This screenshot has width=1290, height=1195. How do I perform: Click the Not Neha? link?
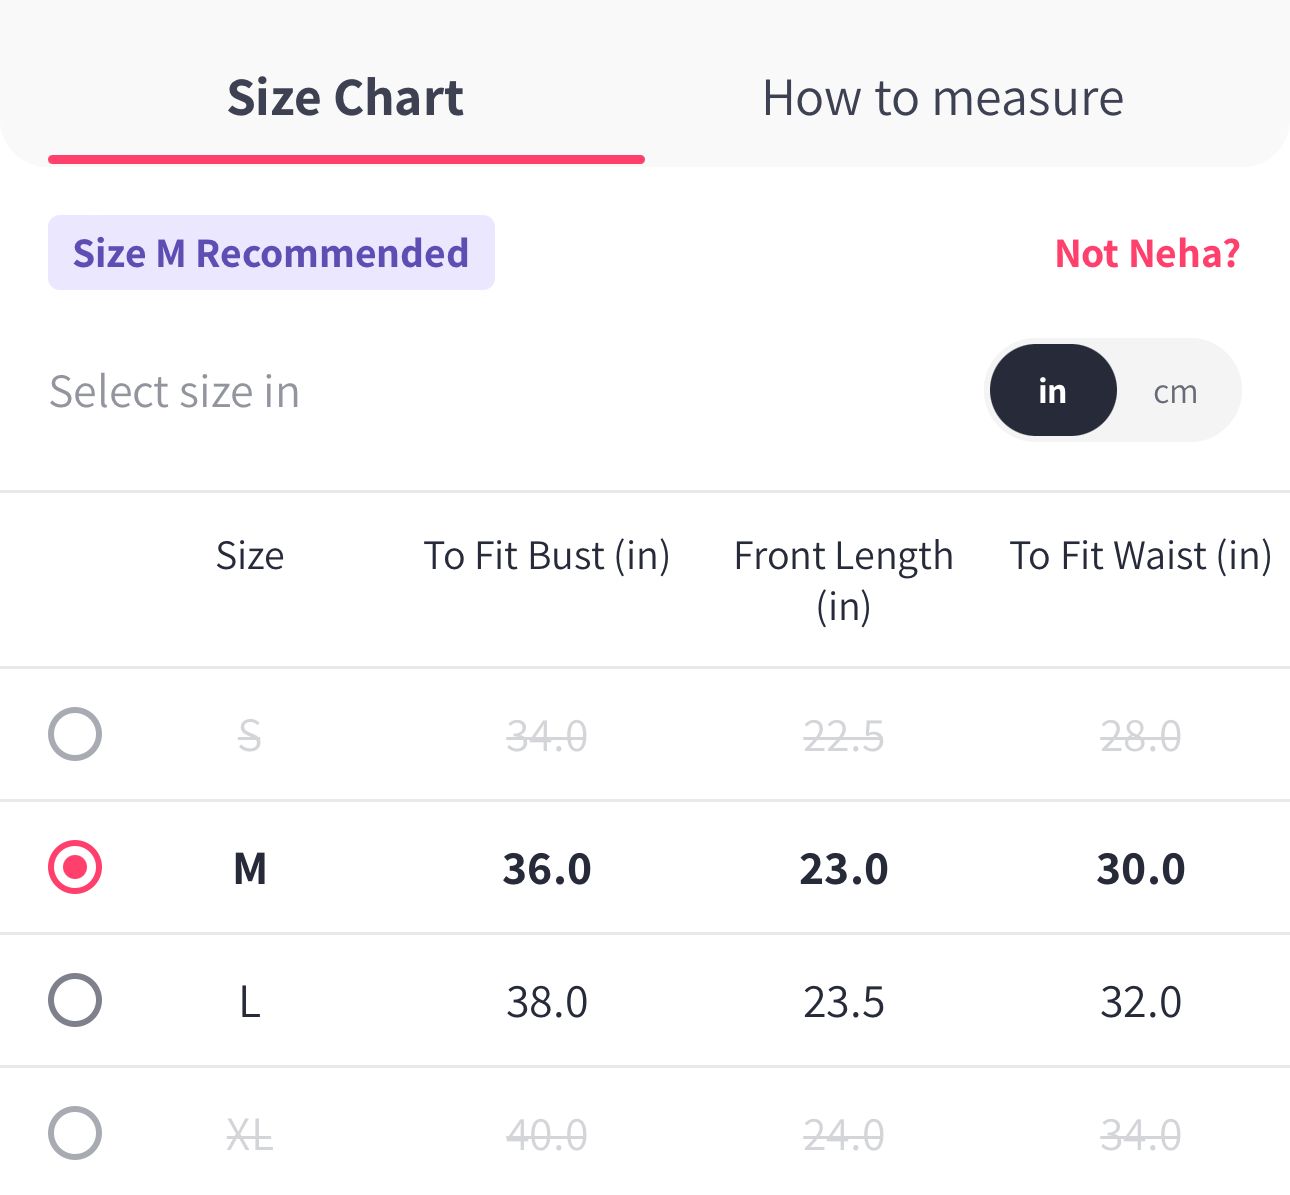coord(1147,254)
